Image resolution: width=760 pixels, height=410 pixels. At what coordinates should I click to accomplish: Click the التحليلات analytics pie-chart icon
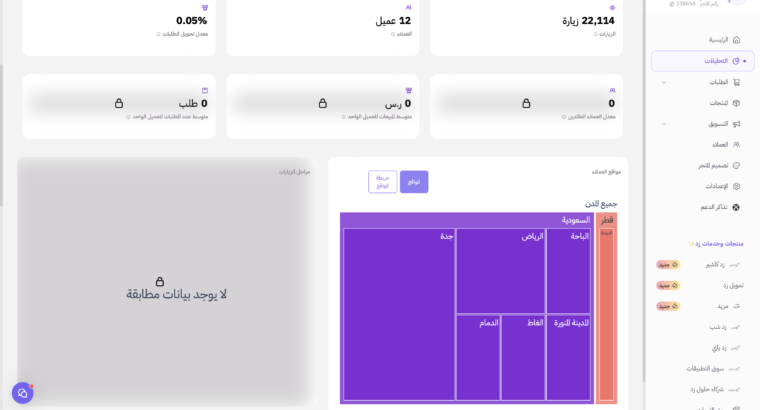pos(736,61)
